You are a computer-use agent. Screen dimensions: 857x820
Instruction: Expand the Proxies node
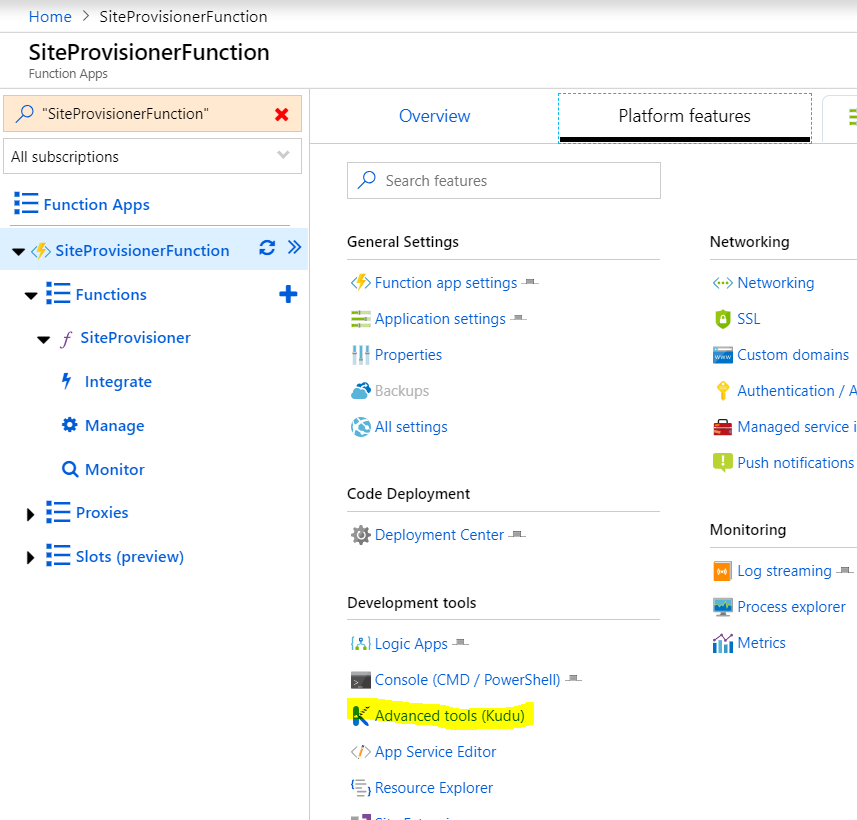coord(31,514)
